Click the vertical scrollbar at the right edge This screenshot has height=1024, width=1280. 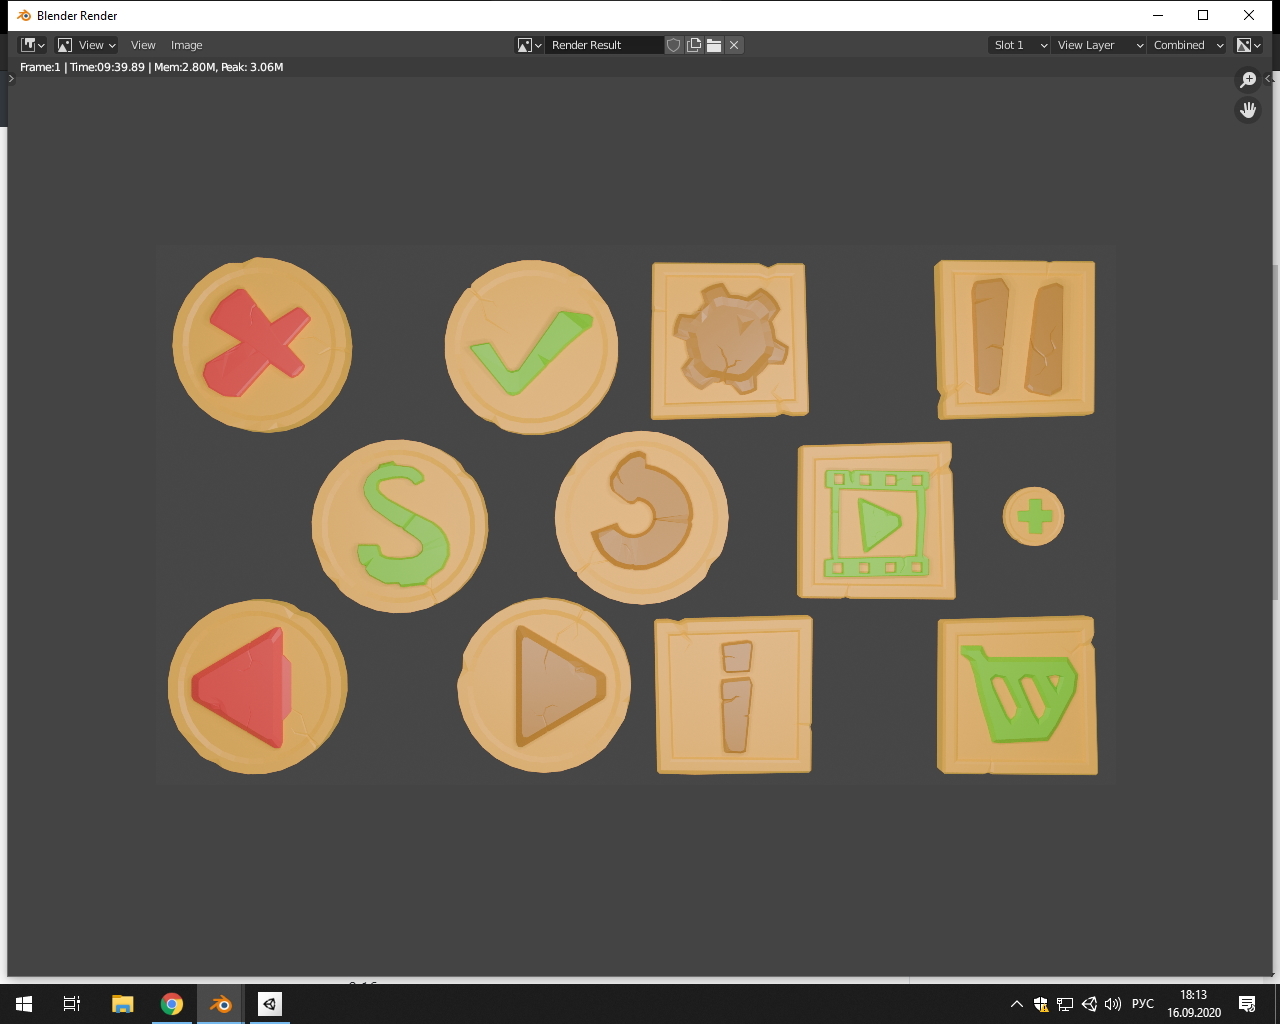click(1275, 430)
